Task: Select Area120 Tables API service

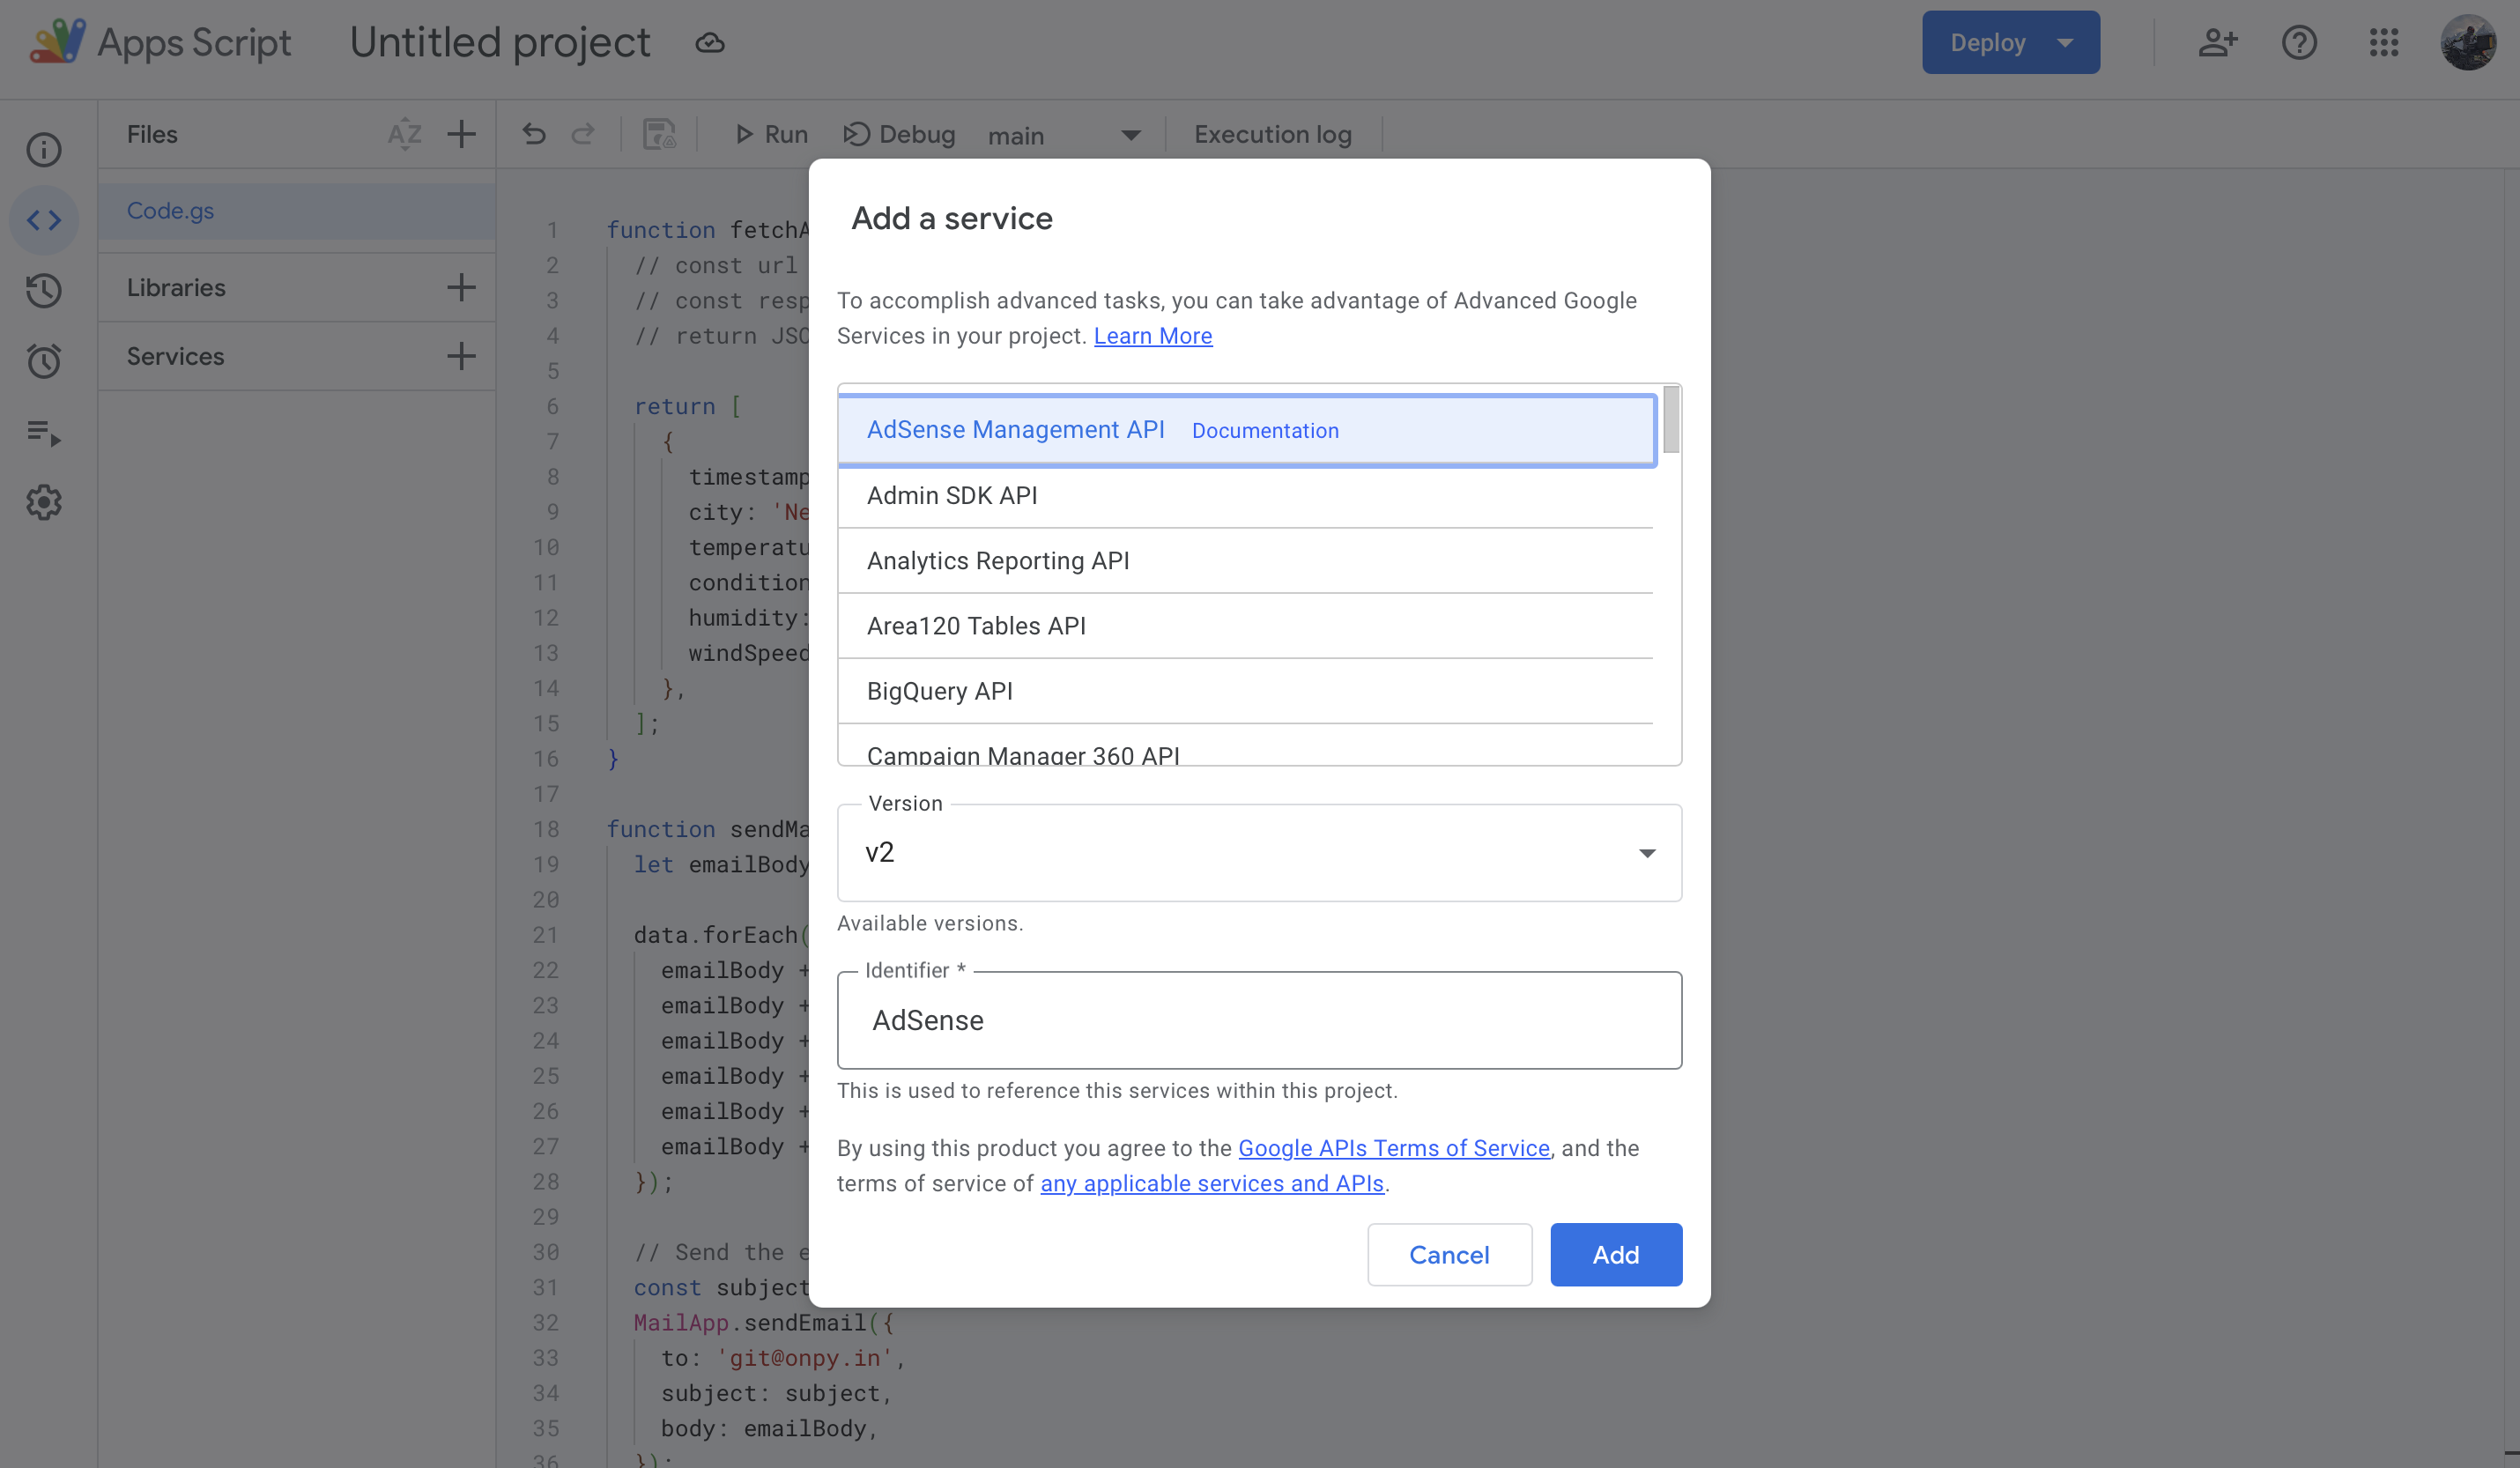Action: 1246,626
